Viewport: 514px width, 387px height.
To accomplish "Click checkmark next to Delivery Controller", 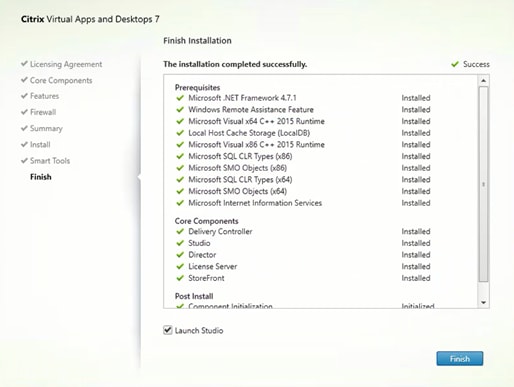I will coord(180,231).
